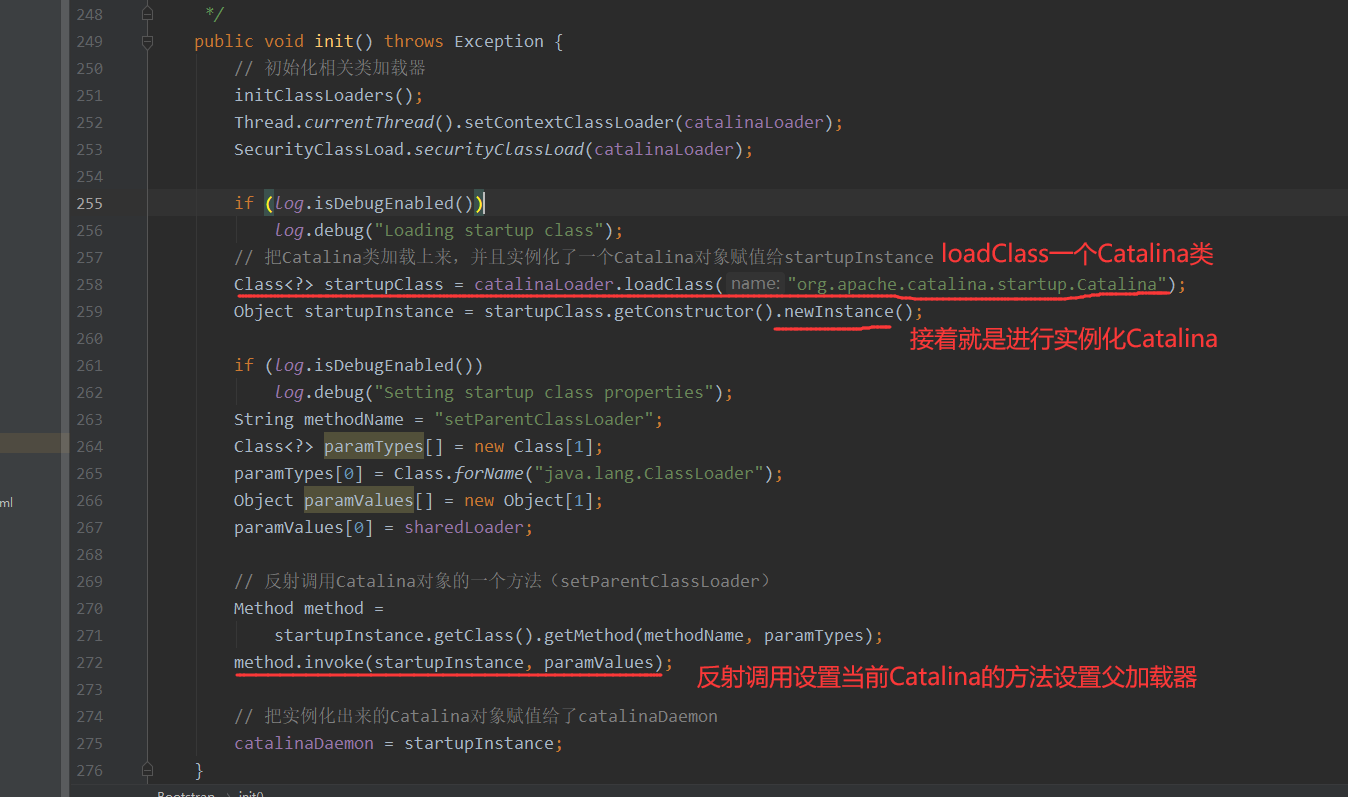Viewport: 1348px width, 797px height.
Task: Click the "setParentClassLoader" string literal
Action: pyautogui.click(x=544, y=419)
